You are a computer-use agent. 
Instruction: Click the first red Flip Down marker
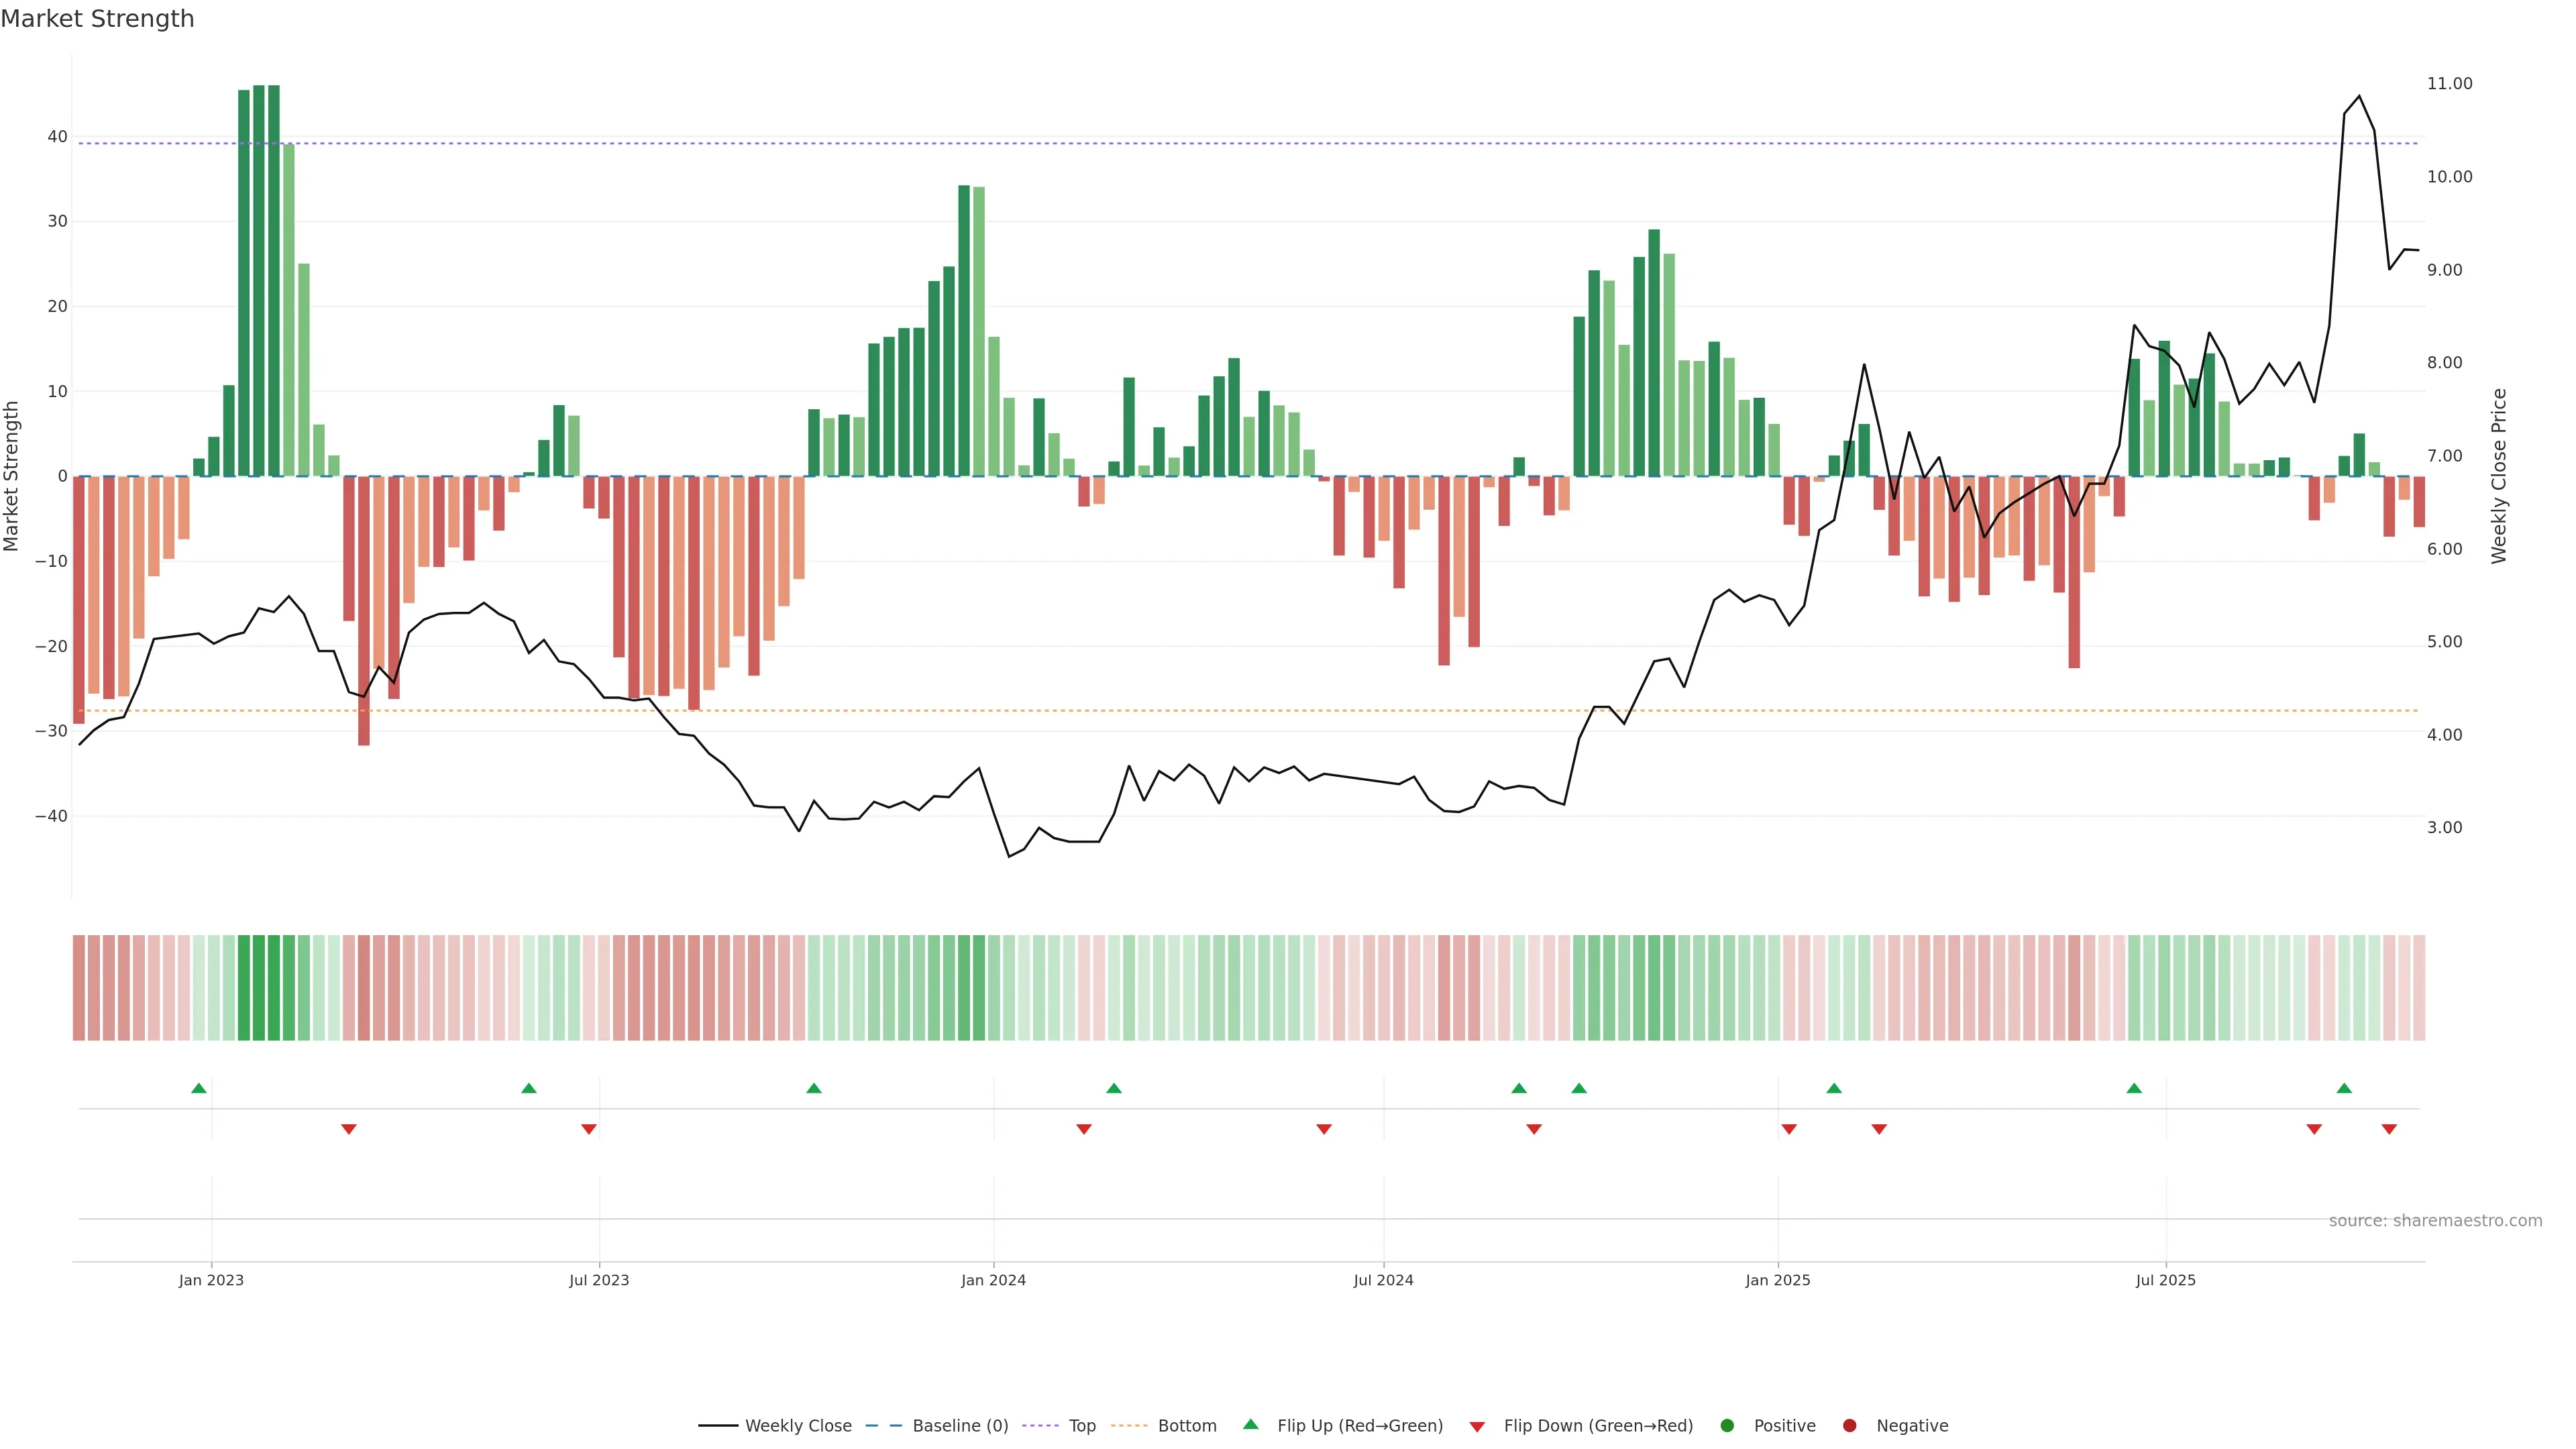pyautogui.click(x=349, y=1129)
